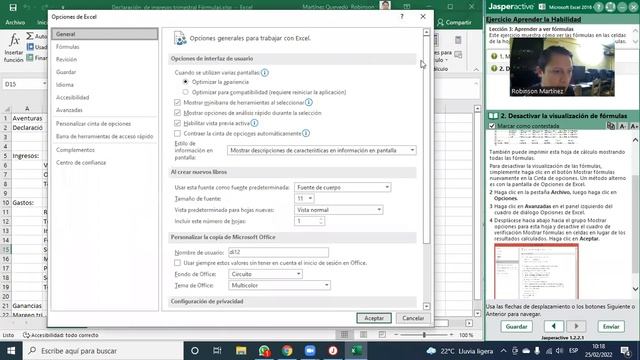Click zoom out minus on status bar
The image size is (640, 360).
click(396, 335)
